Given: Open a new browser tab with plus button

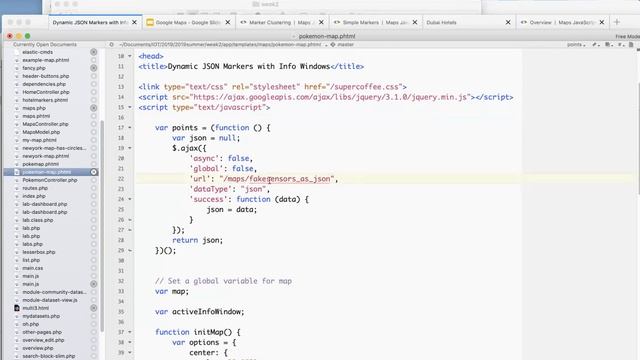Looking at the screenshot, I should 617,22.
